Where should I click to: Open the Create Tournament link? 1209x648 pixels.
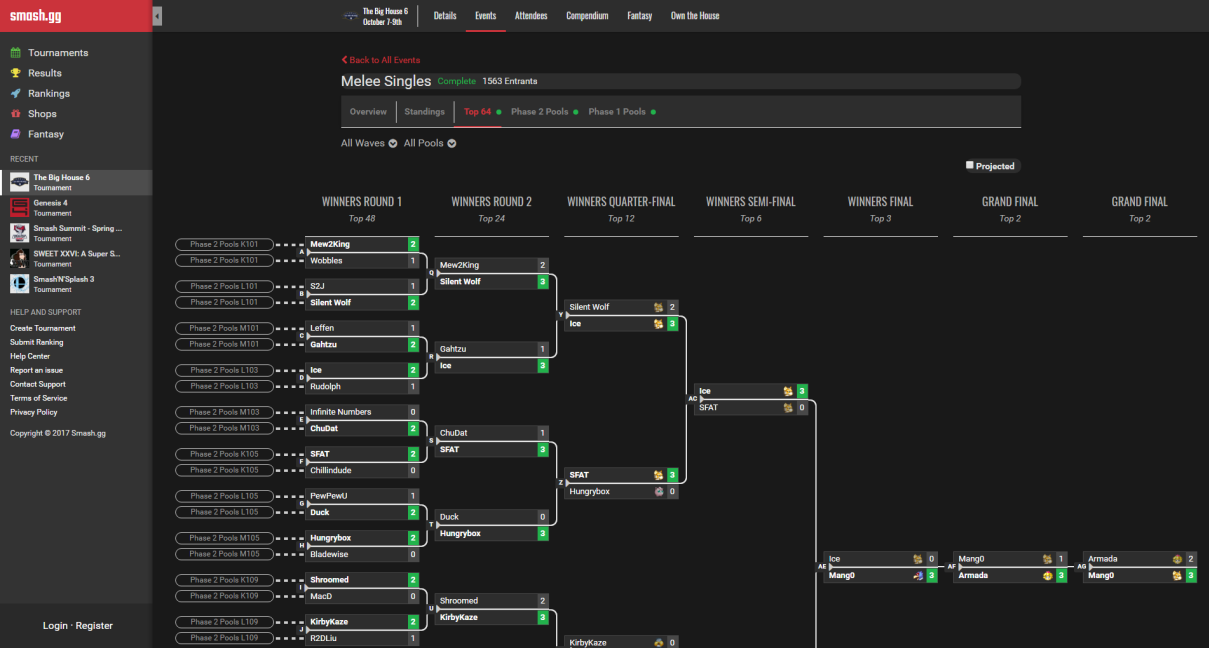pos(43,328)
